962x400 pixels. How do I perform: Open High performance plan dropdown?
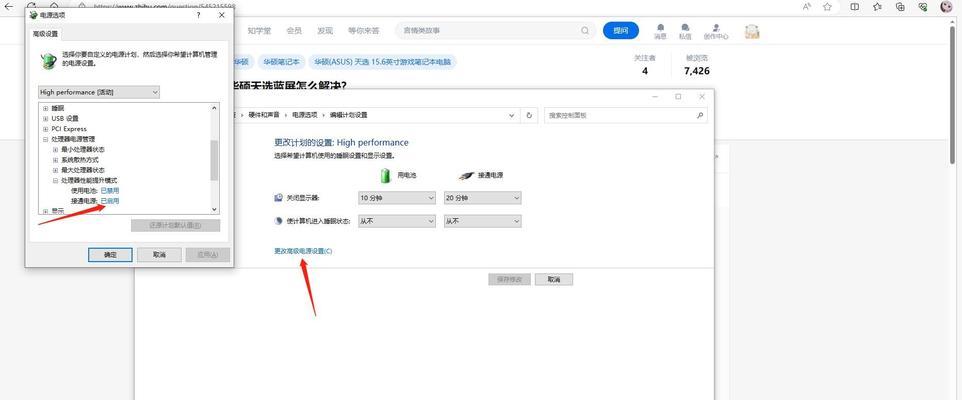[x=98, y=92]
